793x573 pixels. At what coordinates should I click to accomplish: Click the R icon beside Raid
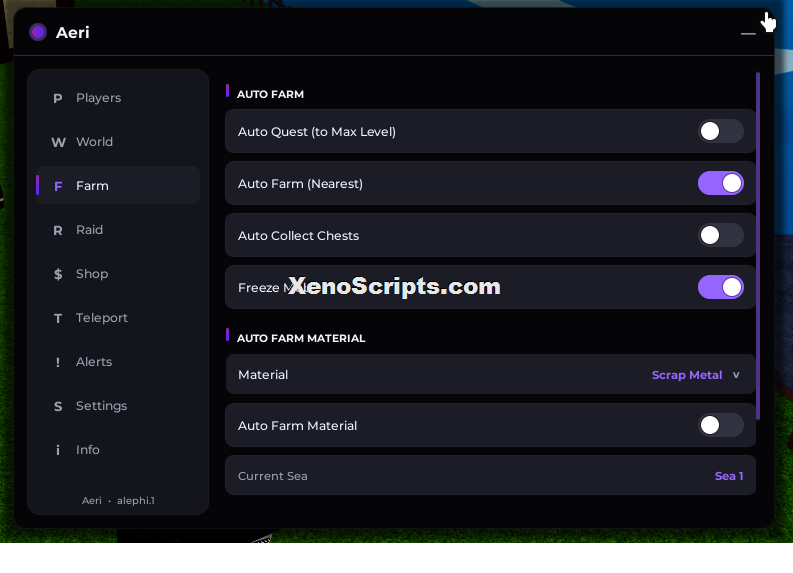coord(58,230)
